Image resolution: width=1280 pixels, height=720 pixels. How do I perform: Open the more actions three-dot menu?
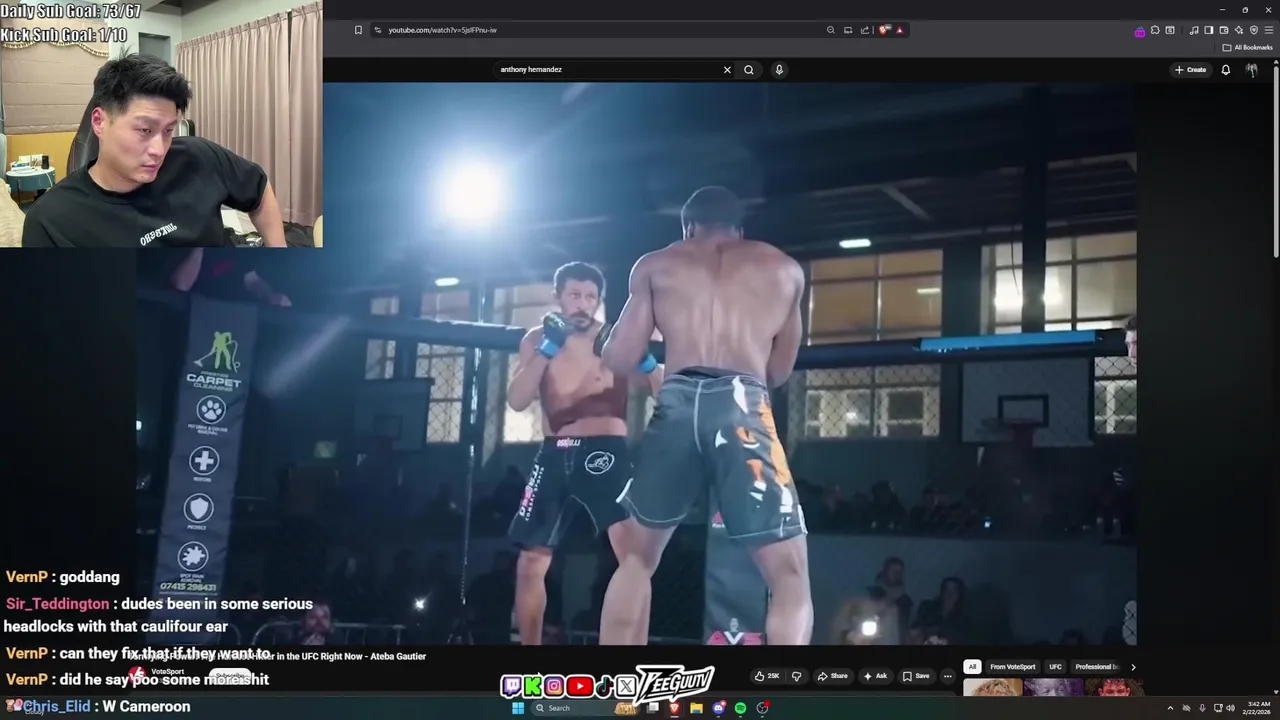pos(948,676)
